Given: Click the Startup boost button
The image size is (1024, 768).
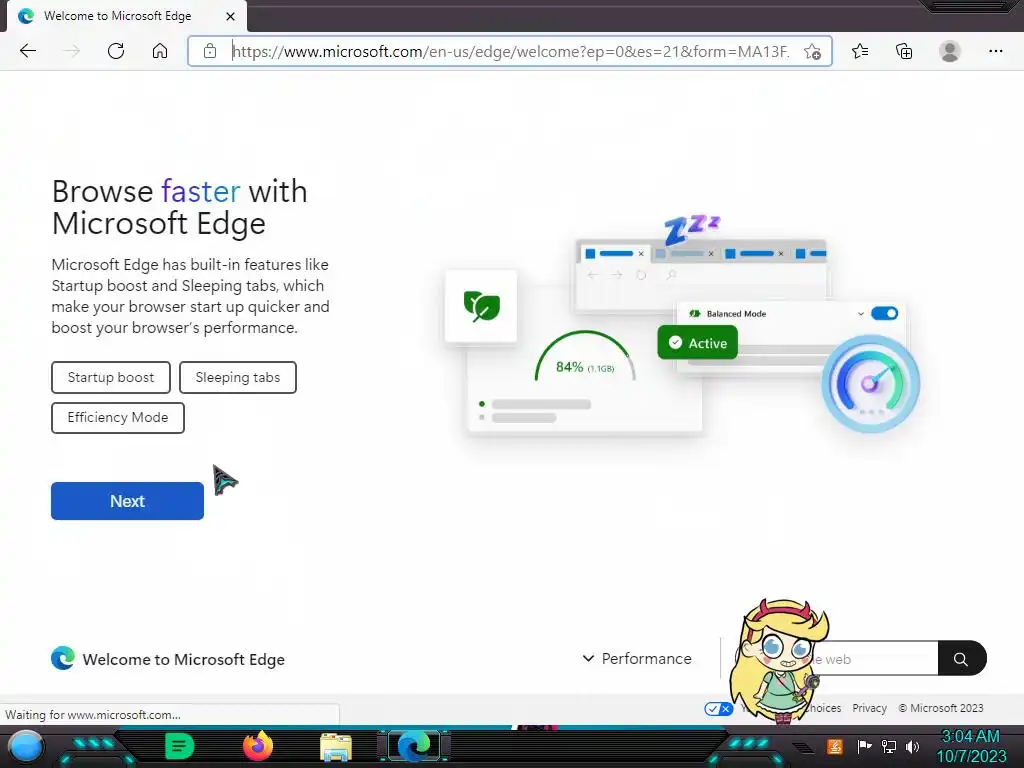Looking at the screenshot, I should pos(111,377).
